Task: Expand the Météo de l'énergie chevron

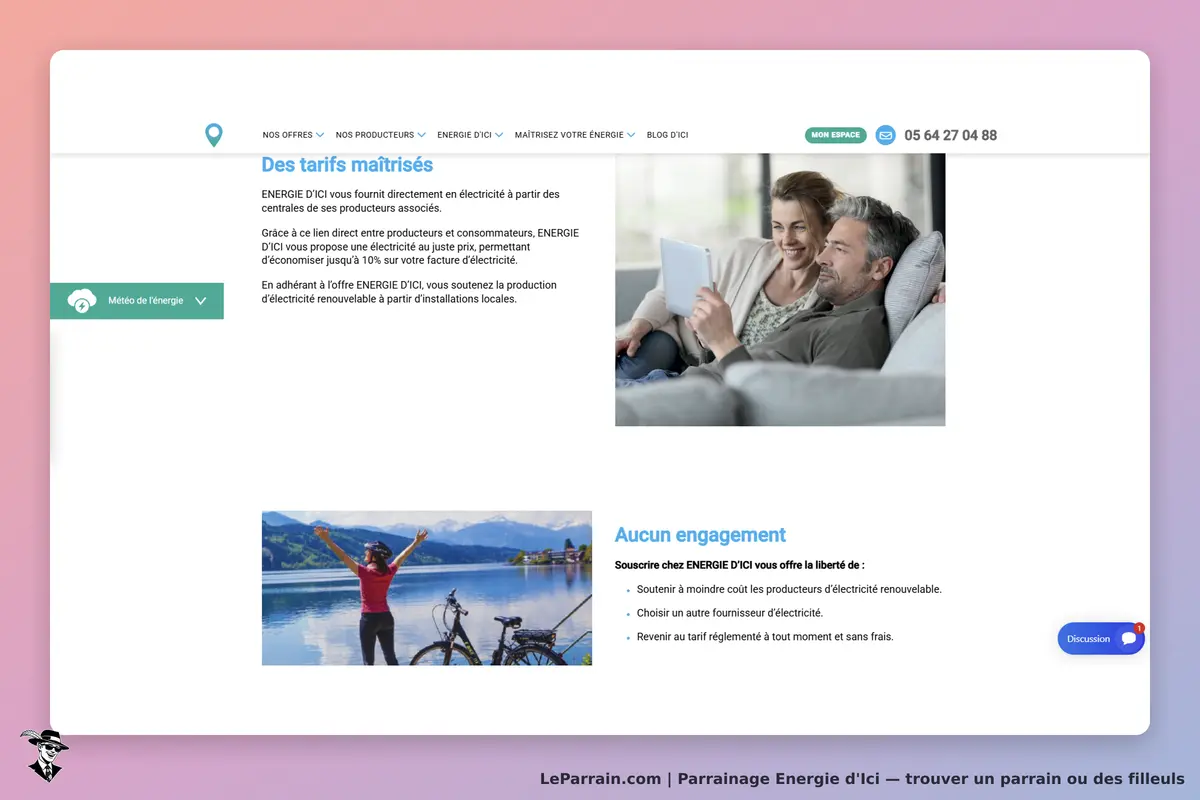Action: pyautogui.click(x=200, y=301)
